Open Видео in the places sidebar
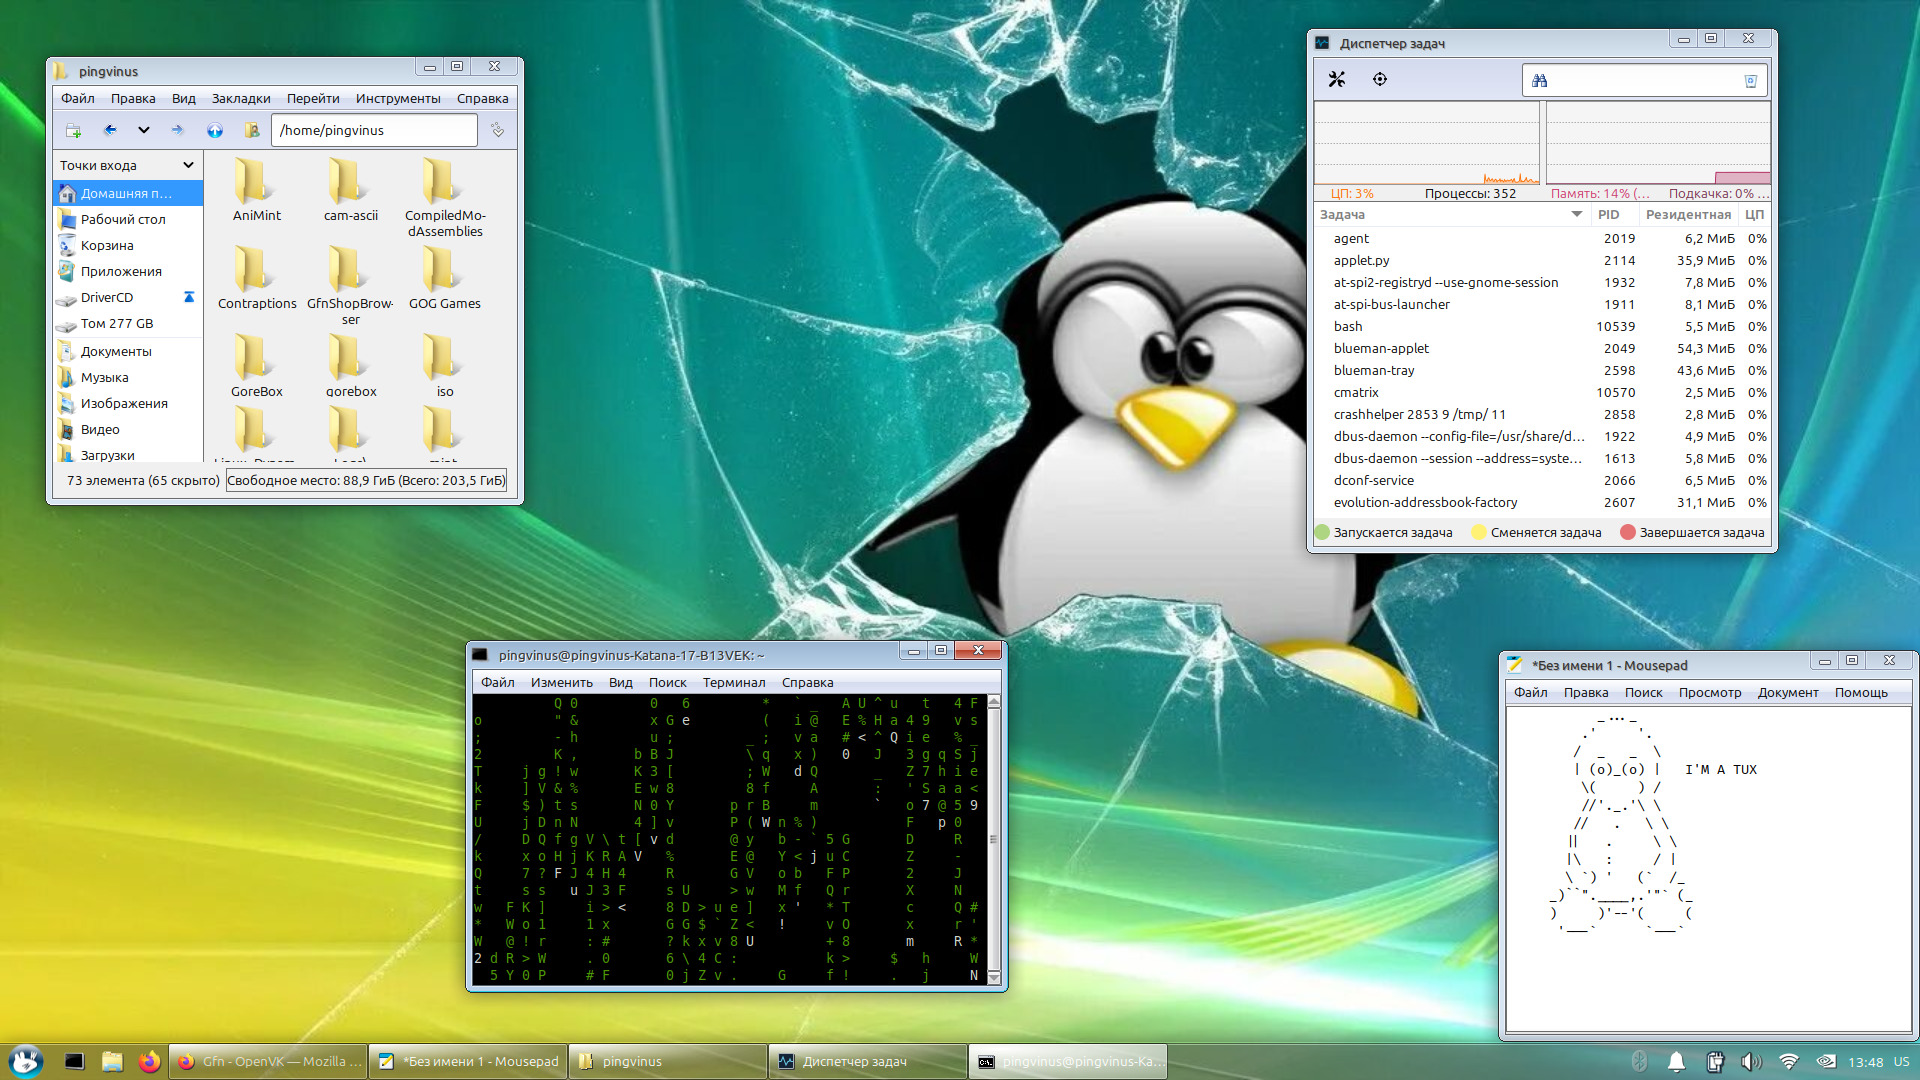This screenshot has height=1080, width=1920. click(x=128, y=429)
